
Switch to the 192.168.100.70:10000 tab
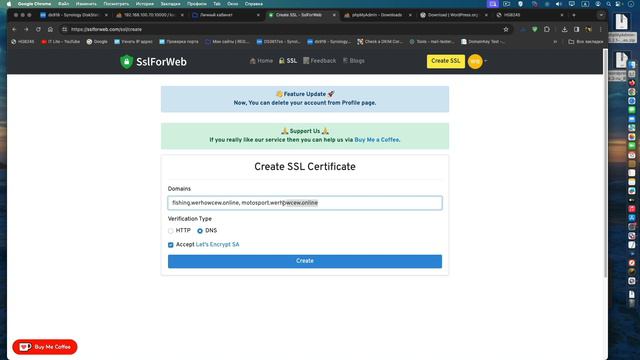tap(149, 15)
